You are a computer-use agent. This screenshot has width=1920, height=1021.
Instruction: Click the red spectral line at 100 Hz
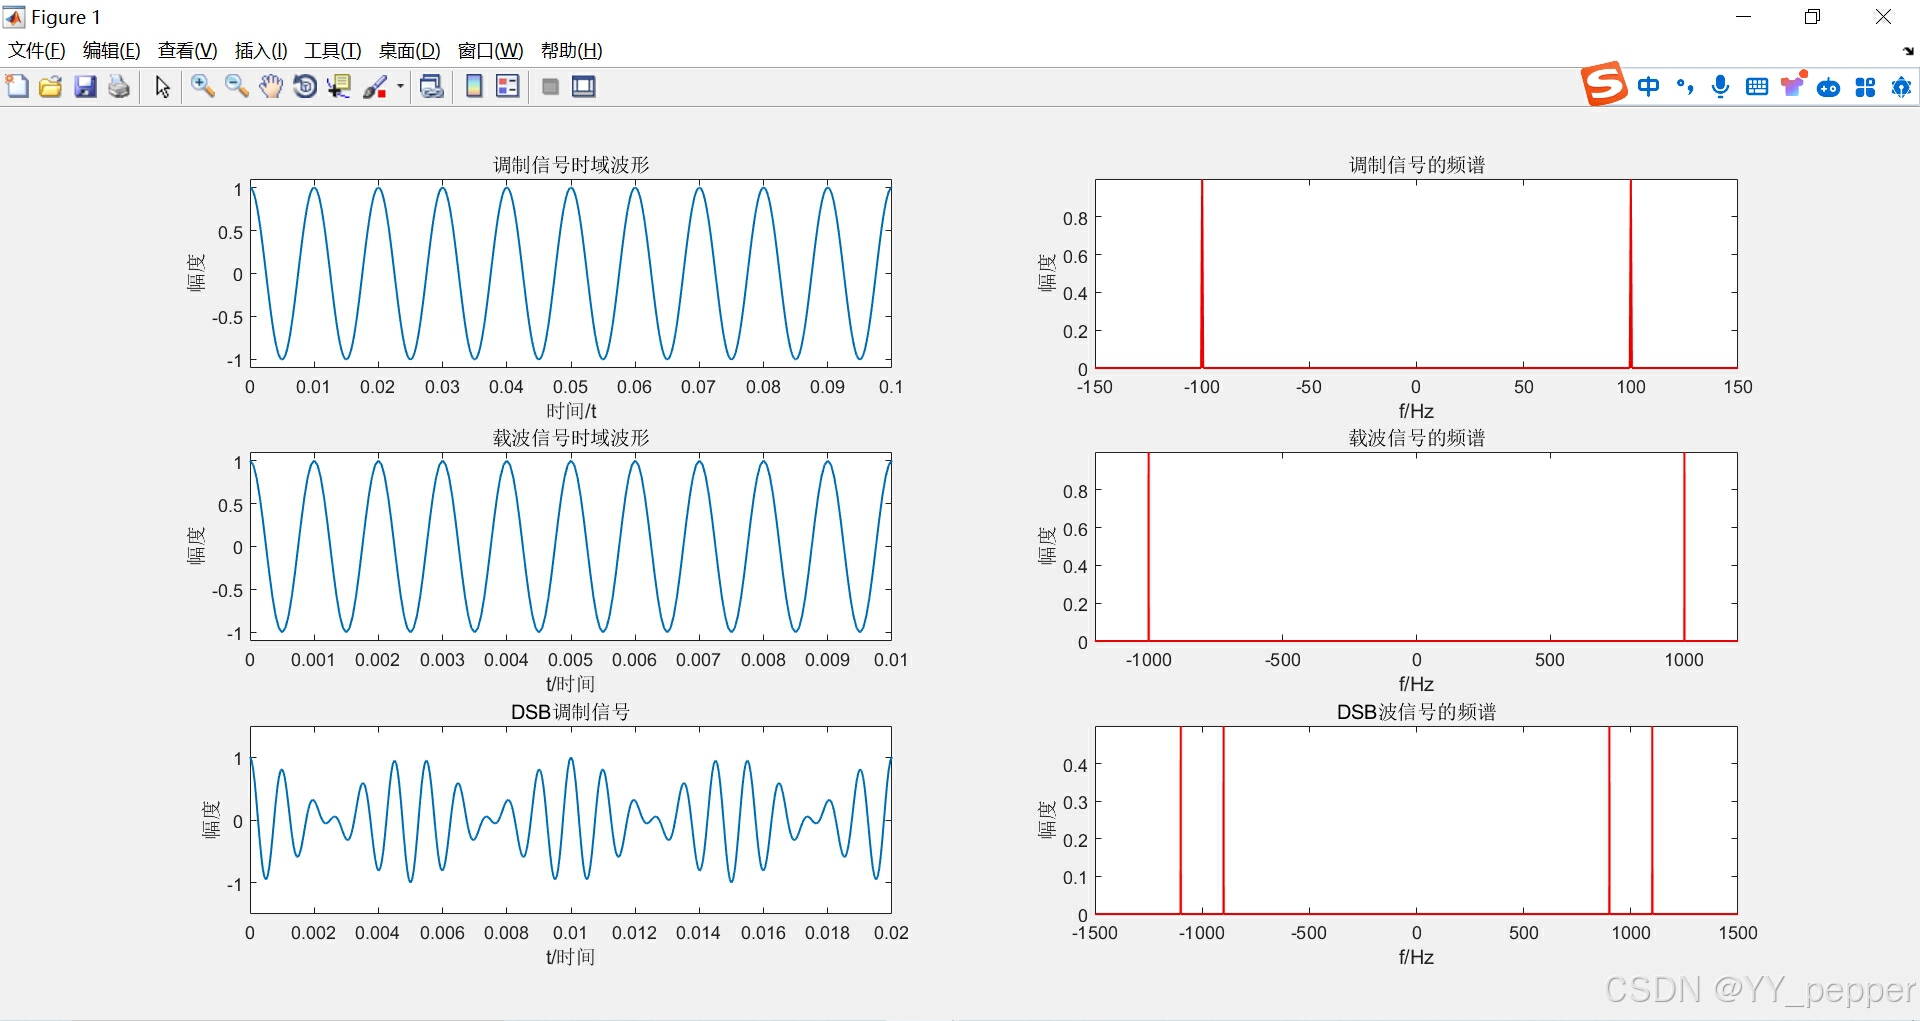tap(1631, 275)
